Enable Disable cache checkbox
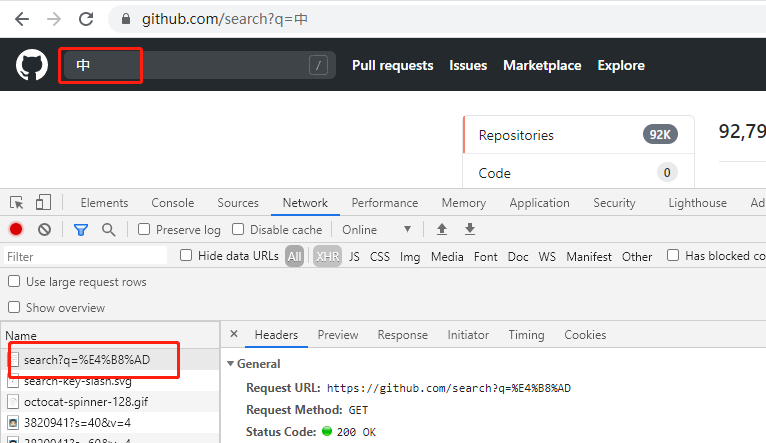766x443 pixels. [238, 229]
